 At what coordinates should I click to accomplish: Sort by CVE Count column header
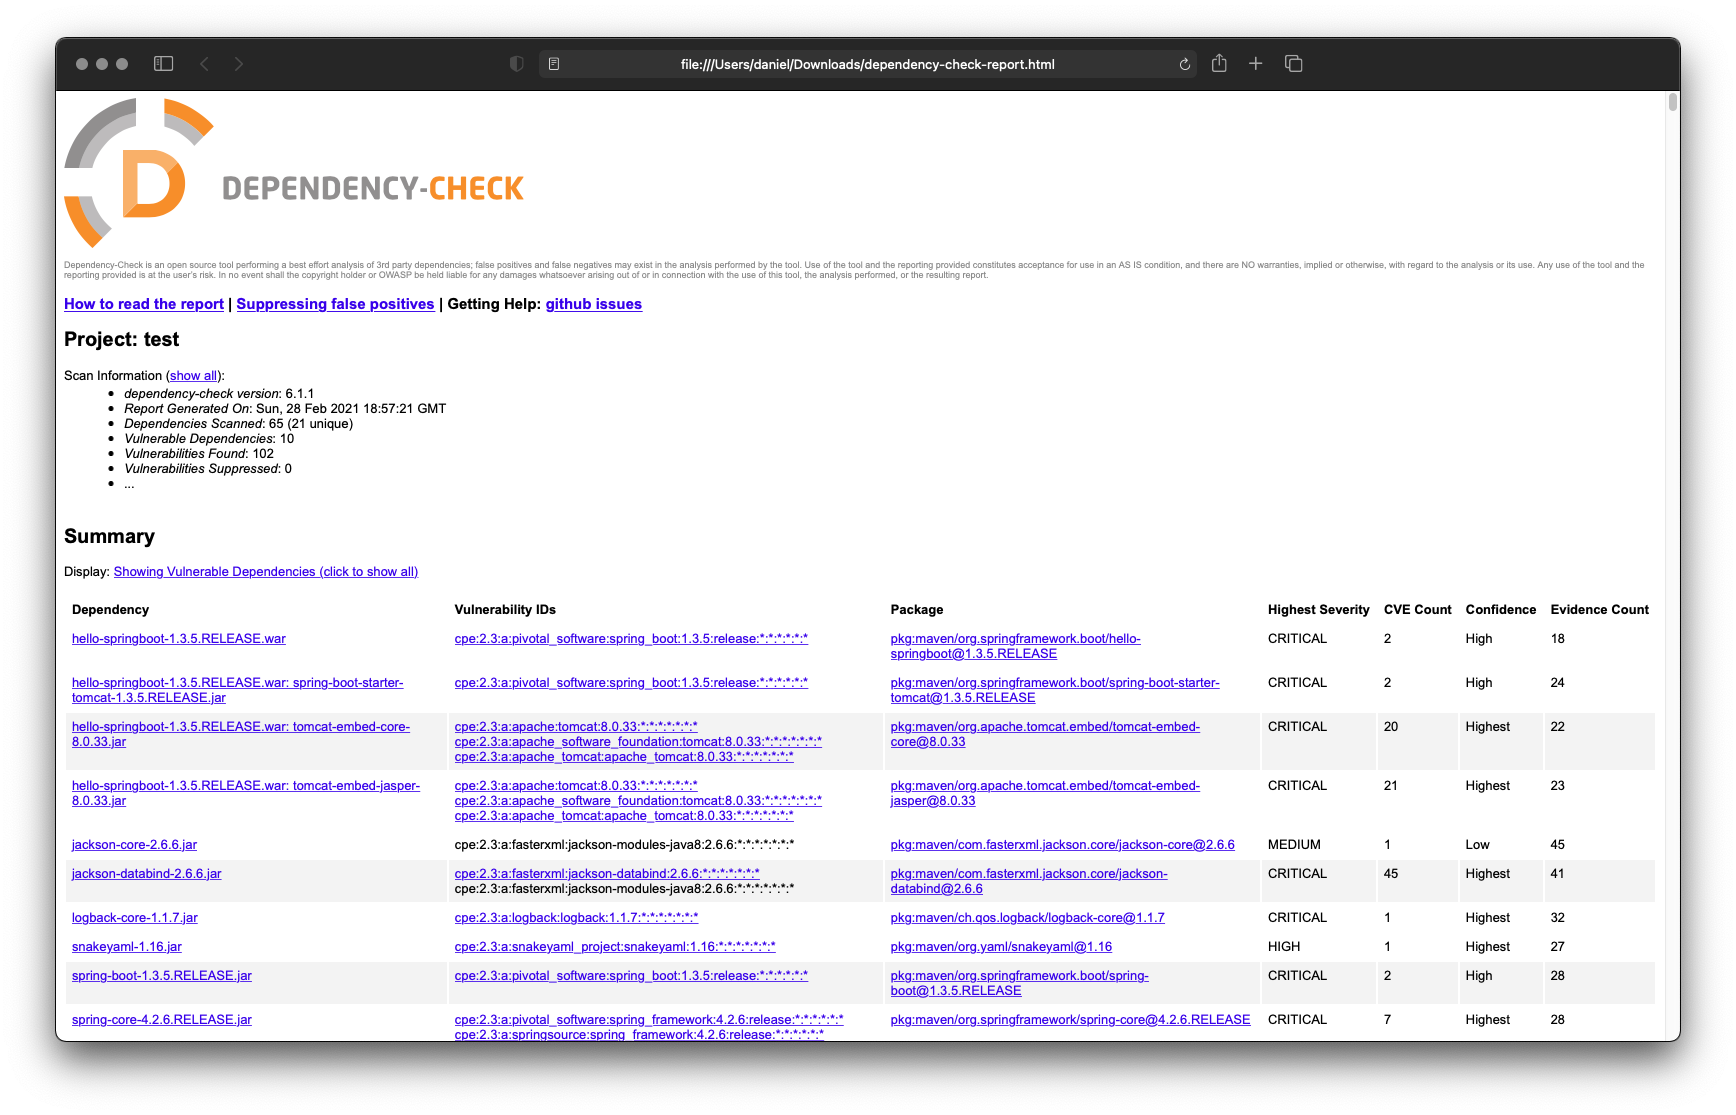1417,610
